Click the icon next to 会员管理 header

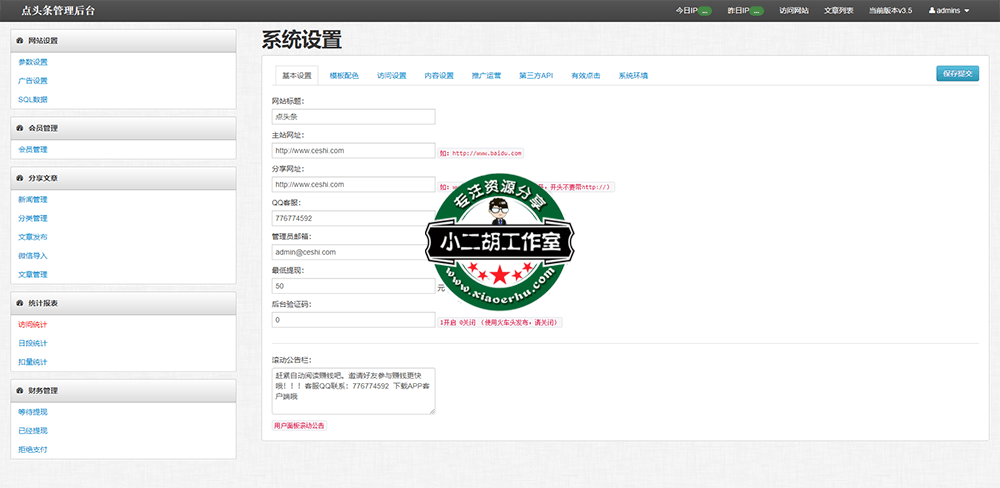click(20, 128)
